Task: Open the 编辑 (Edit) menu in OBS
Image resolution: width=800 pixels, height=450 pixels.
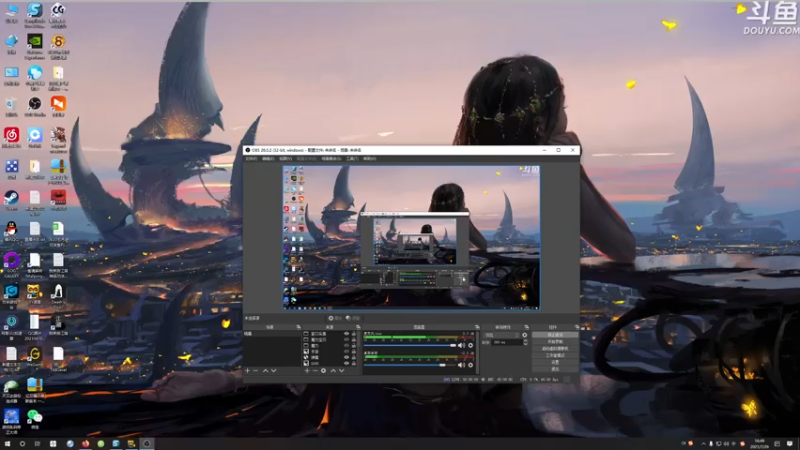Action: tap(268, 159)
